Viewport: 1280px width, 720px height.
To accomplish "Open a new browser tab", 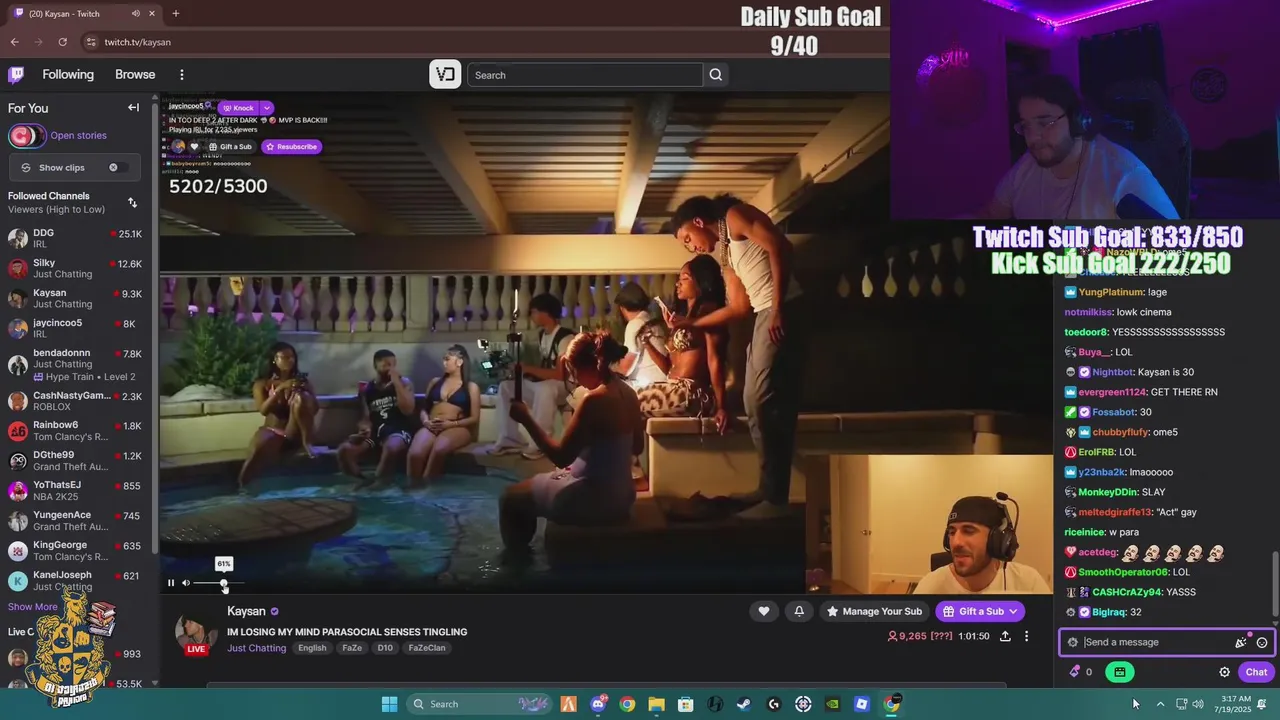I will (x=175, y=13).
